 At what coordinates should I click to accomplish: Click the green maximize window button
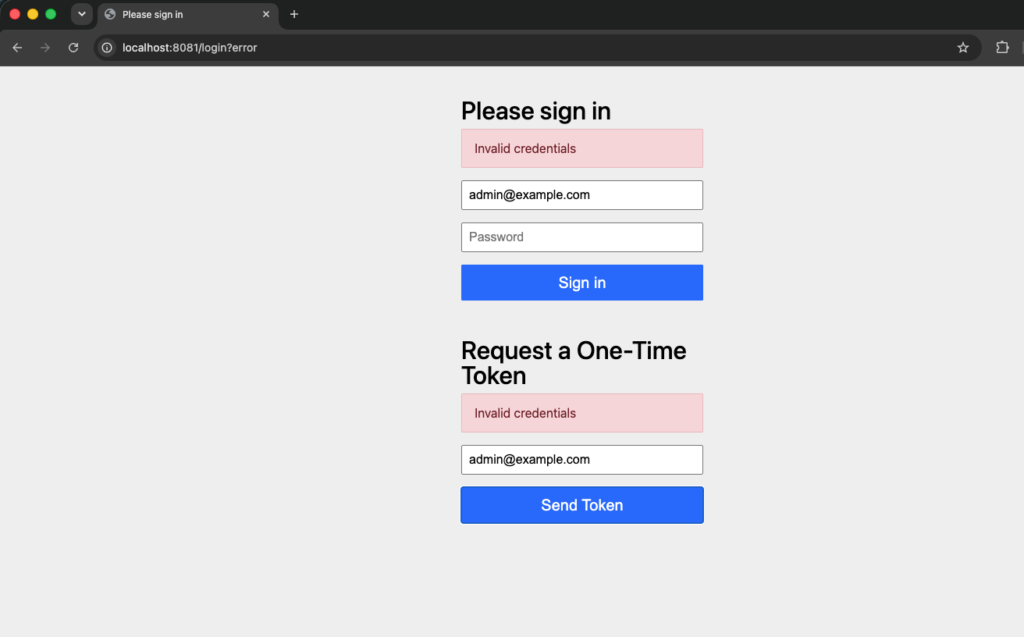click(x=51, y=14)
